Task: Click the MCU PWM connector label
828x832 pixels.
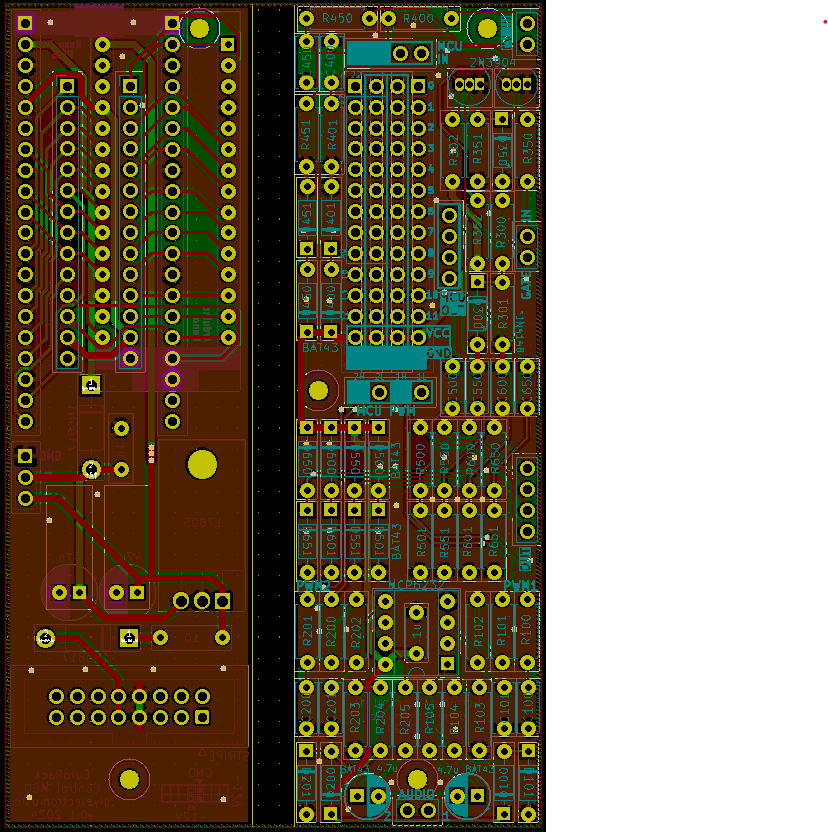Action: pos(386,411)
